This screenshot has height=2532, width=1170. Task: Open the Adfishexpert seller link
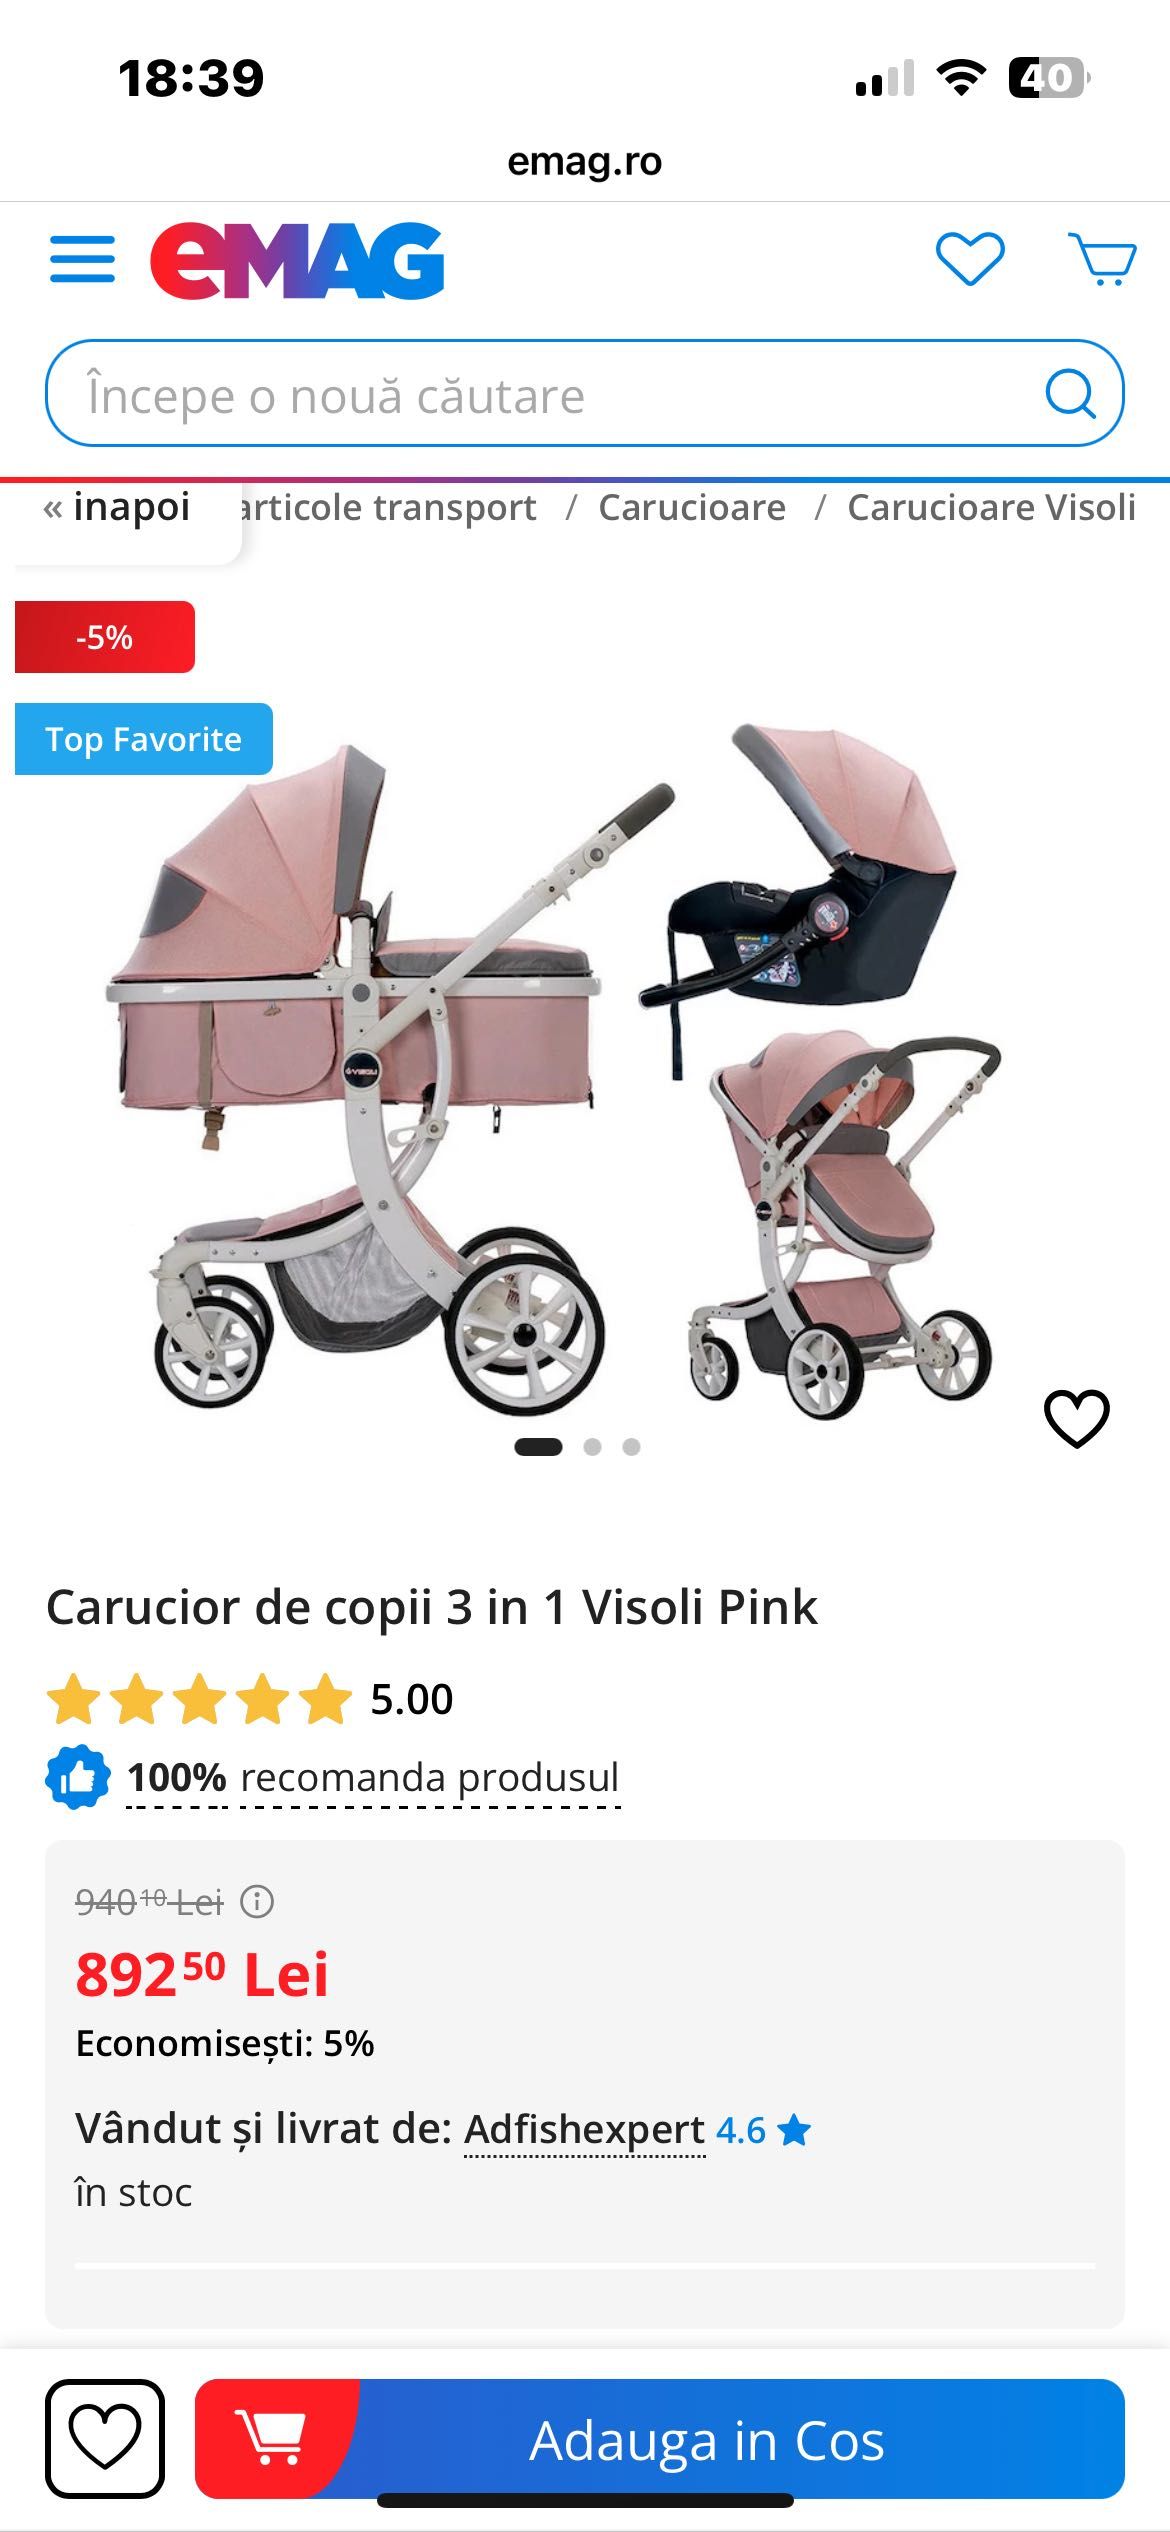[585, 2129]
